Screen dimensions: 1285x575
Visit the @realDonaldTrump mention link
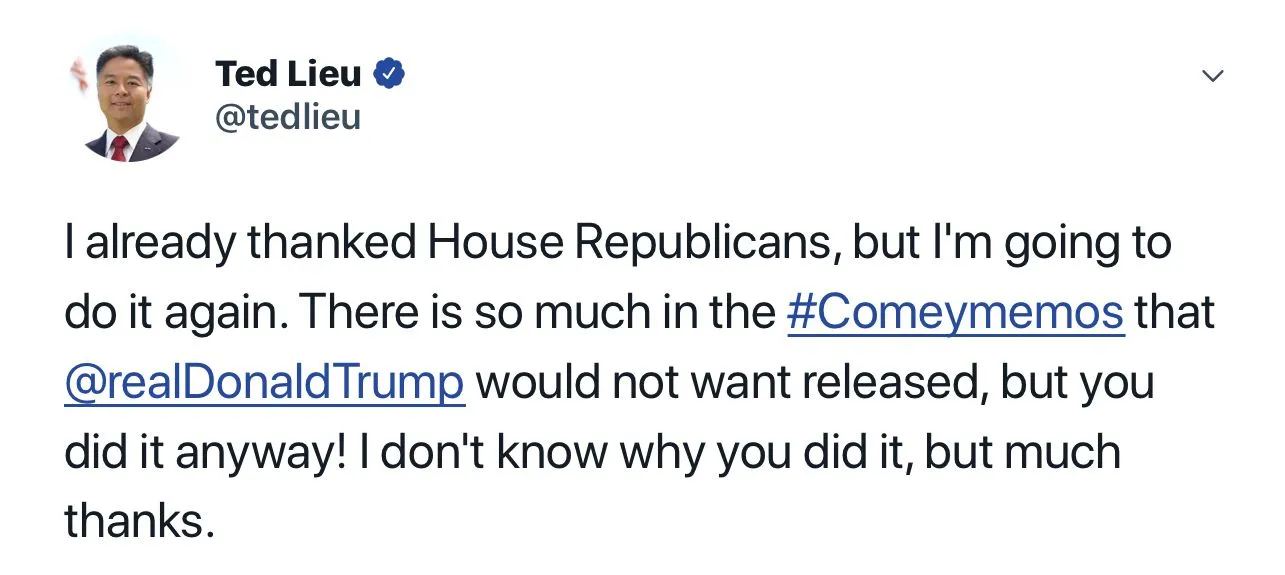pos(264,382)
